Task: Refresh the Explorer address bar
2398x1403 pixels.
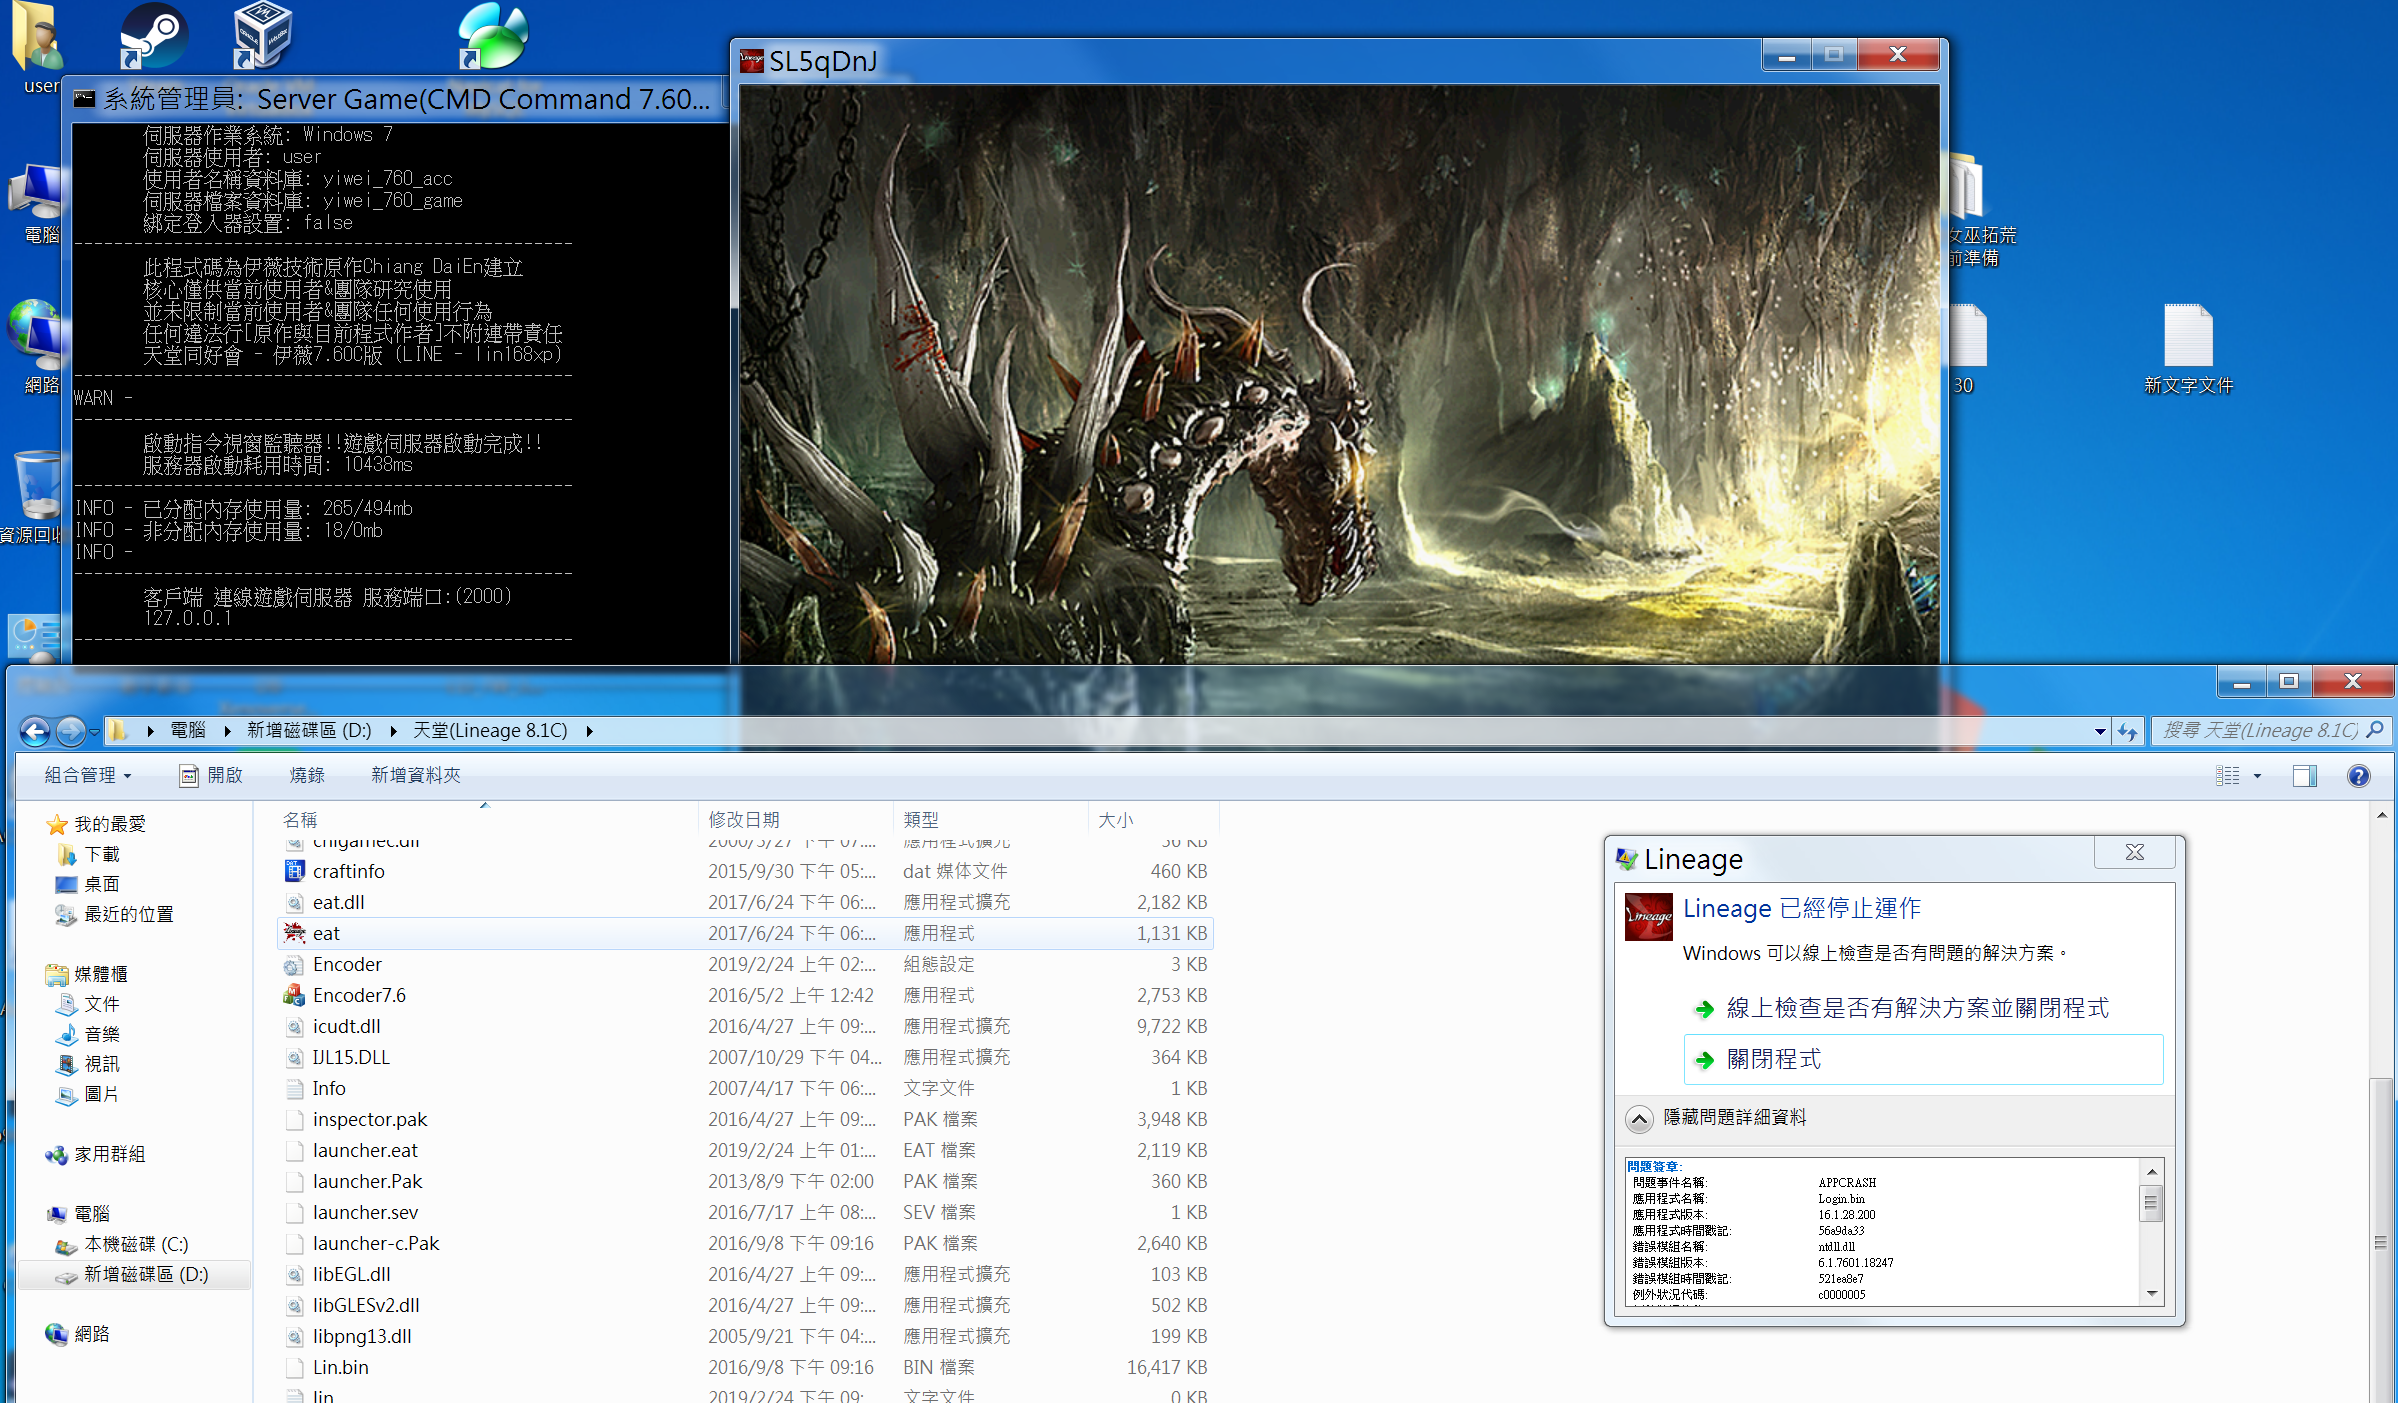Action: [2127, 731]
